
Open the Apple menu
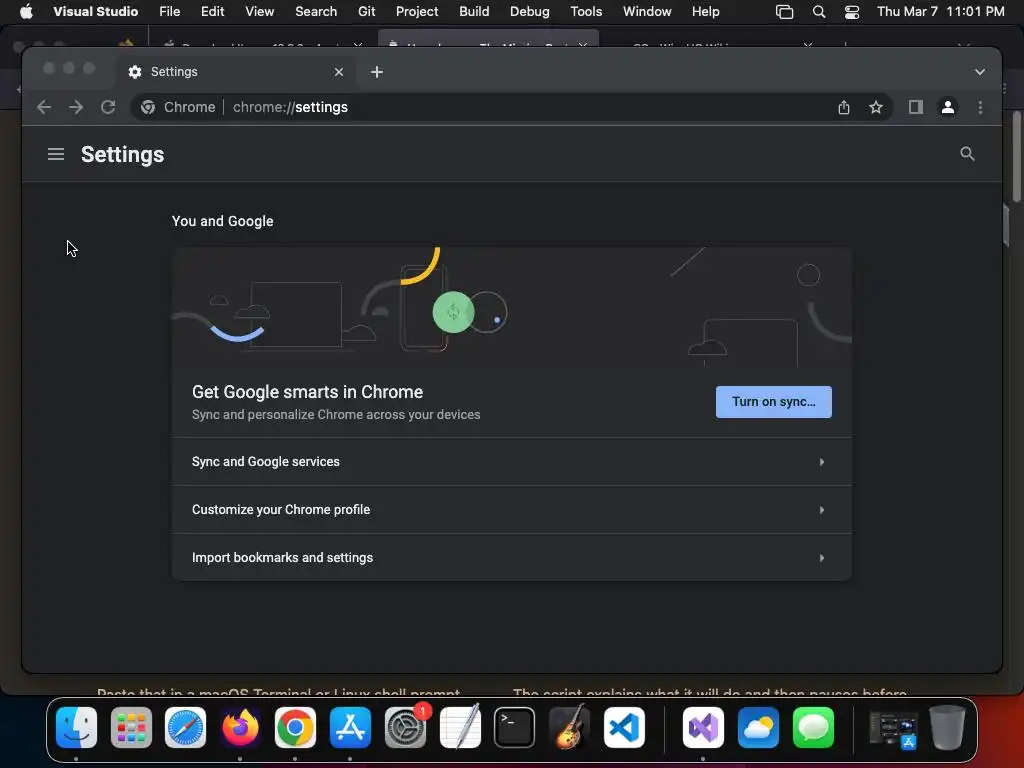click(x=26, y=11)
